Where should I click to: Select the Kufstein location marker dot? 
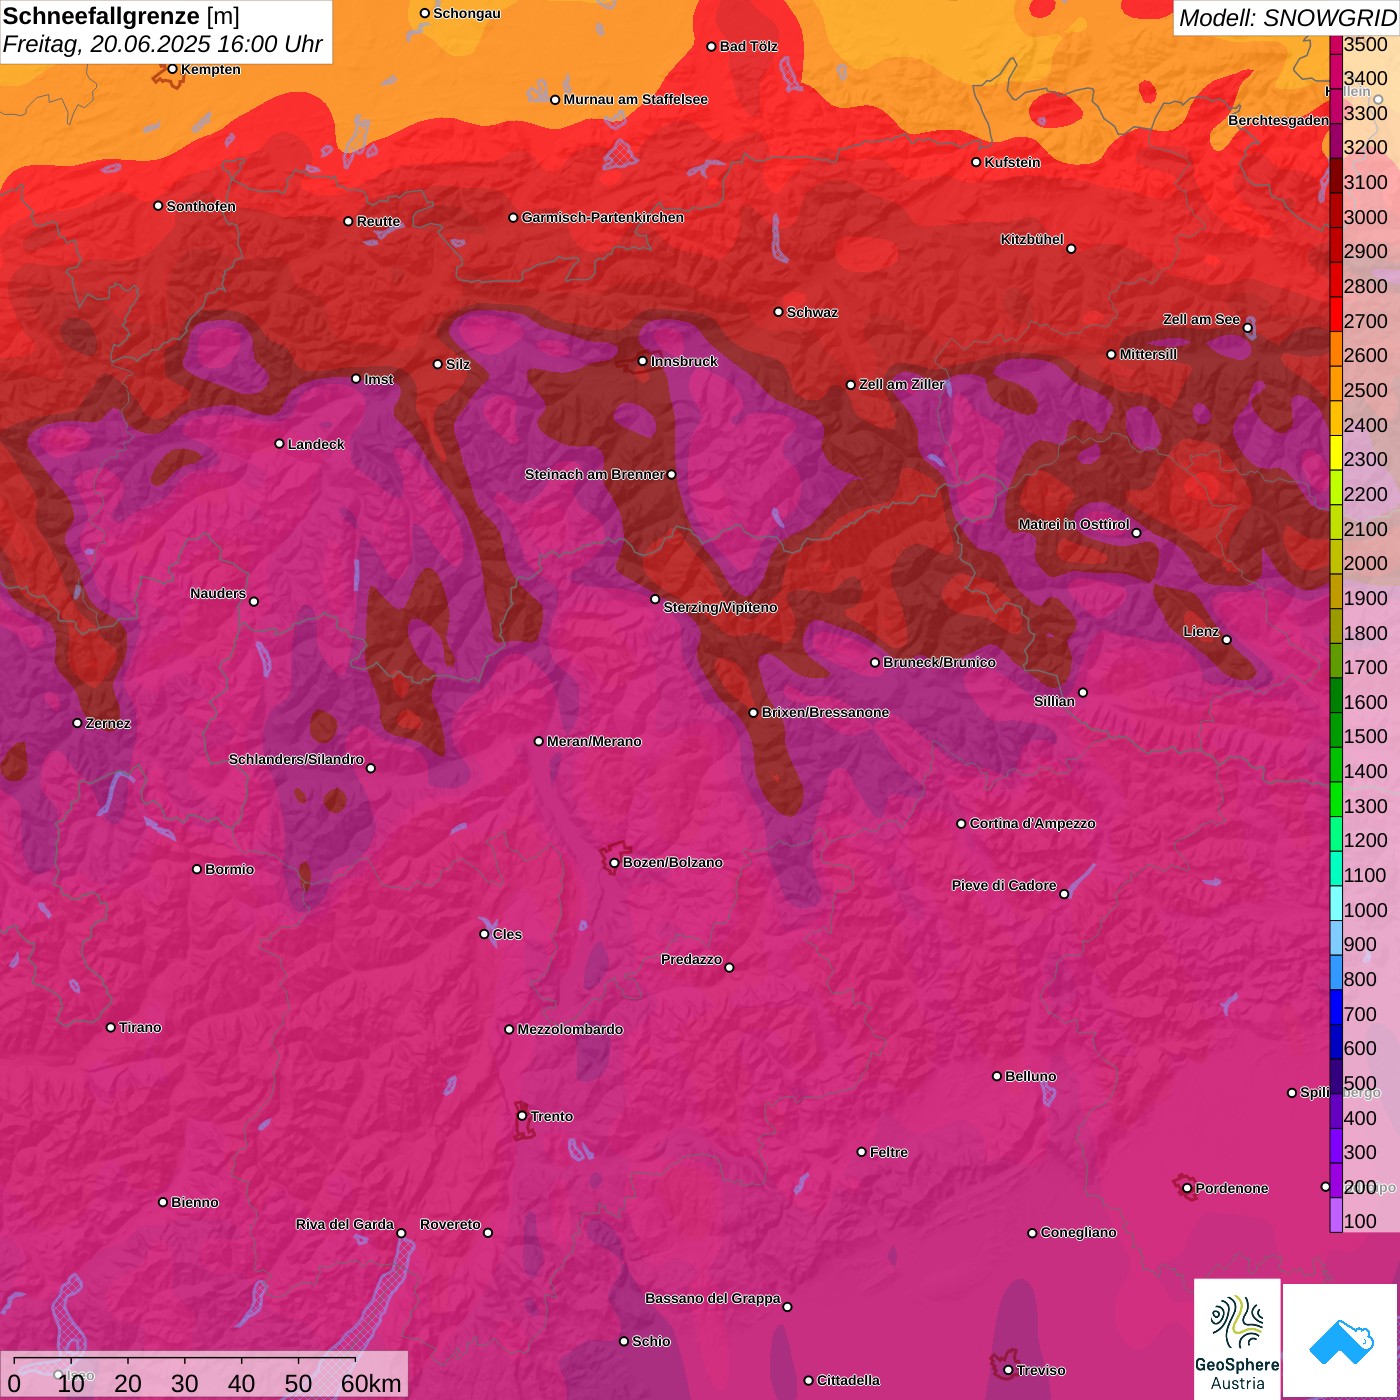976,162
